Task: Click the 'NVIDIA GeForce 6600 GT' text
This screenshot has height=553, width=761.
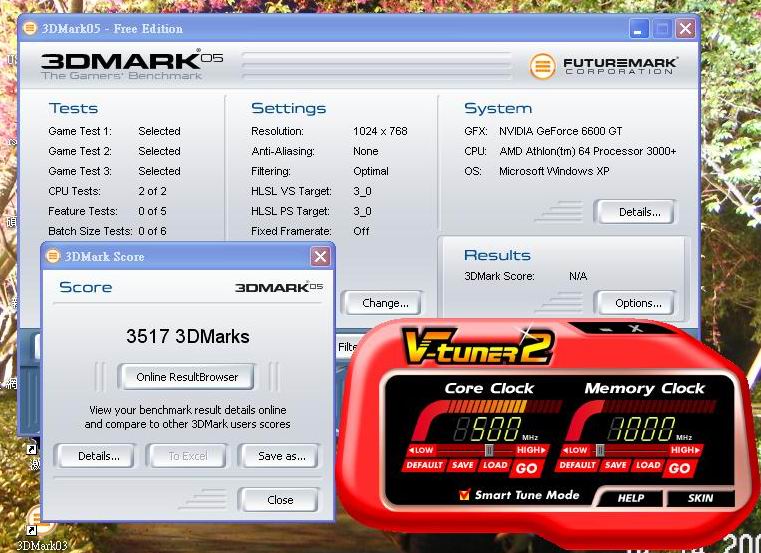Action: [561, 131]
